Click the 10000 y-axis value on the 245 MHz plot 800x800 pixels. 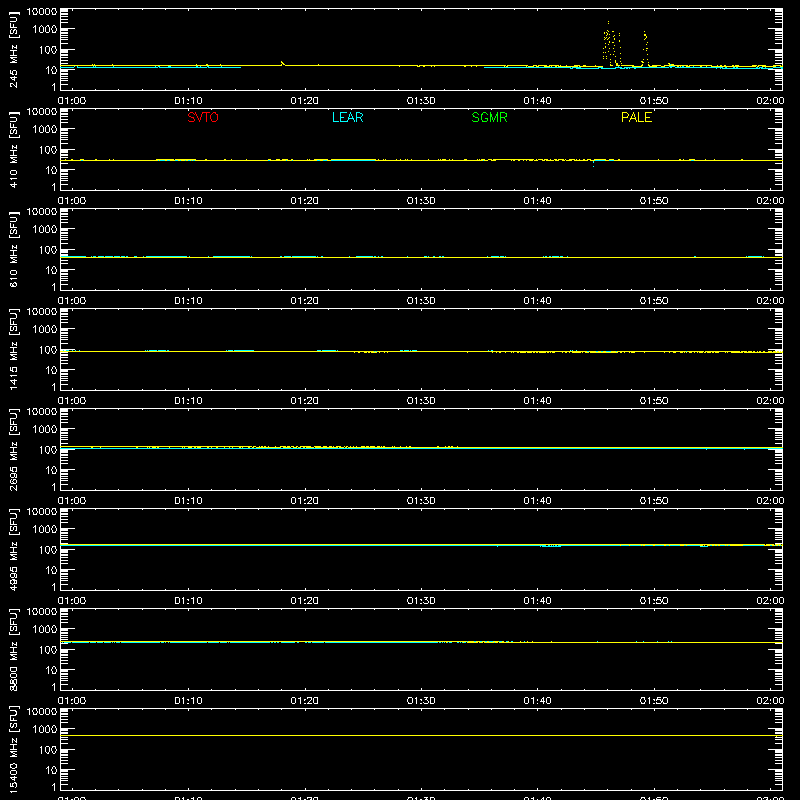pyautogui.click(x=42, y=12)
